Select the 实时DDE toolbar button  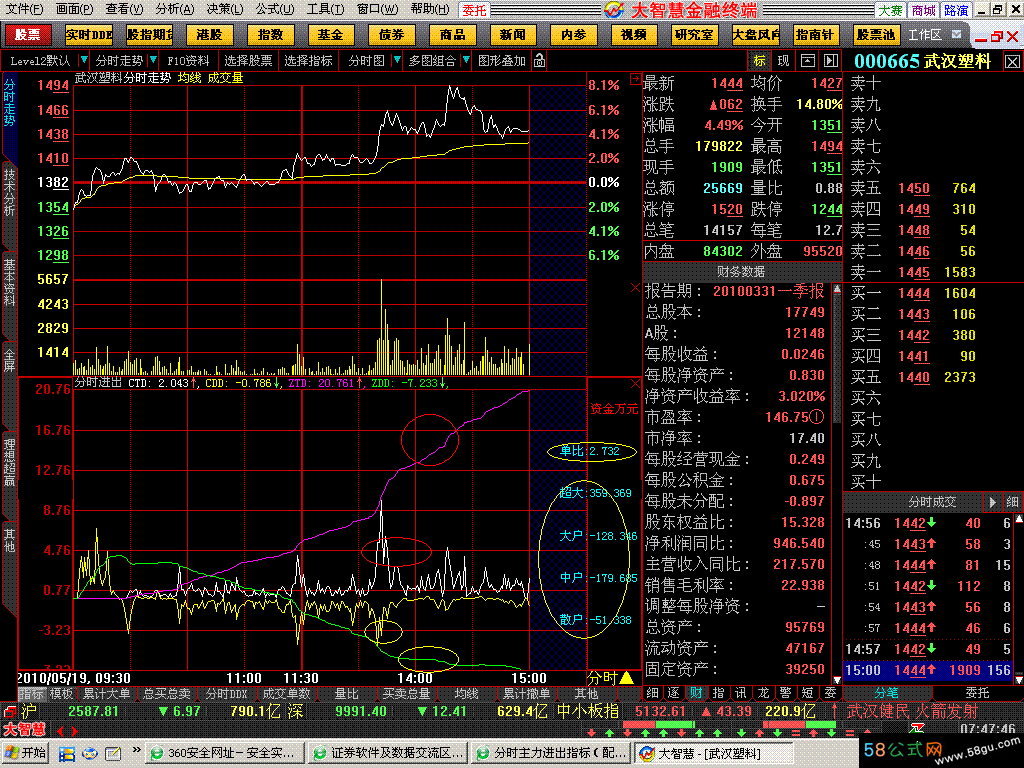click(89, 35)
